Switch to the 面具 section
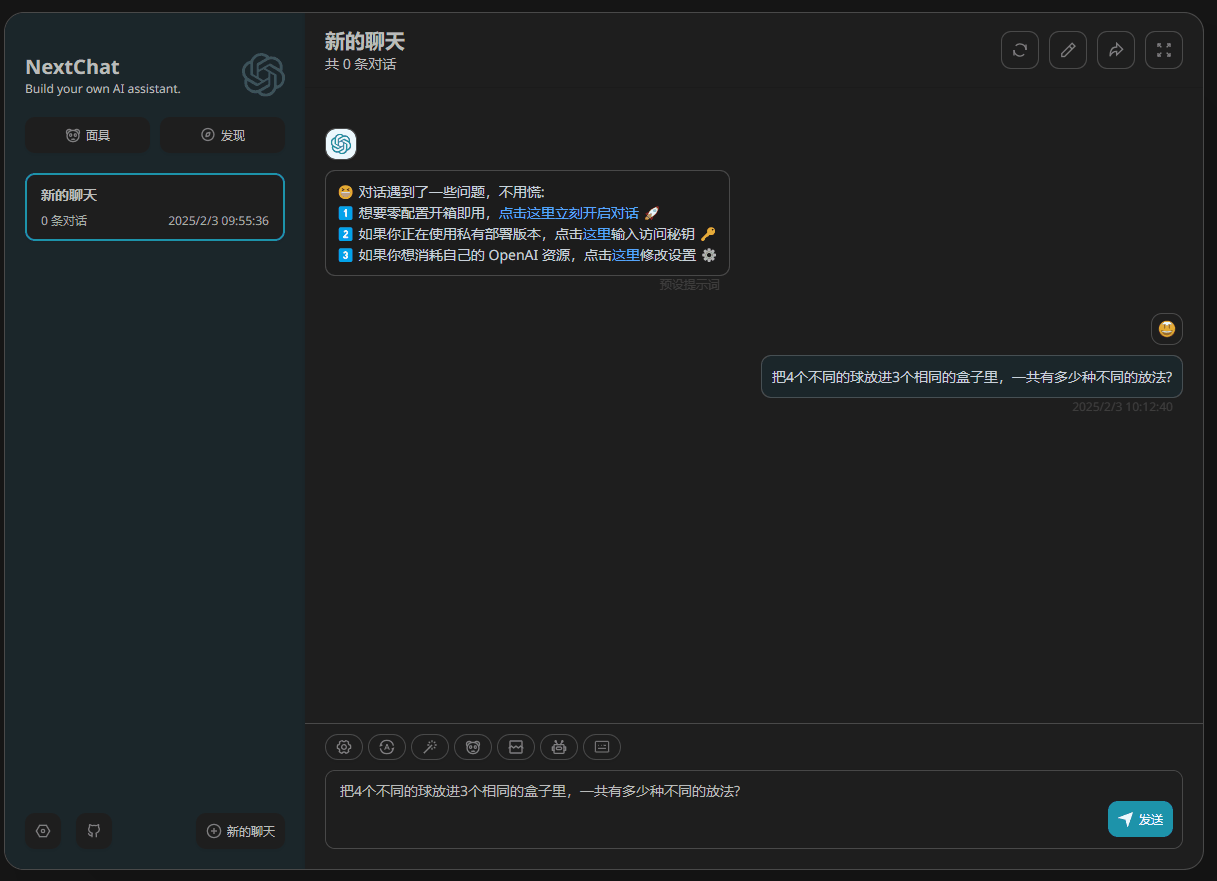The image size is (1217, 881). click(87, 134)
